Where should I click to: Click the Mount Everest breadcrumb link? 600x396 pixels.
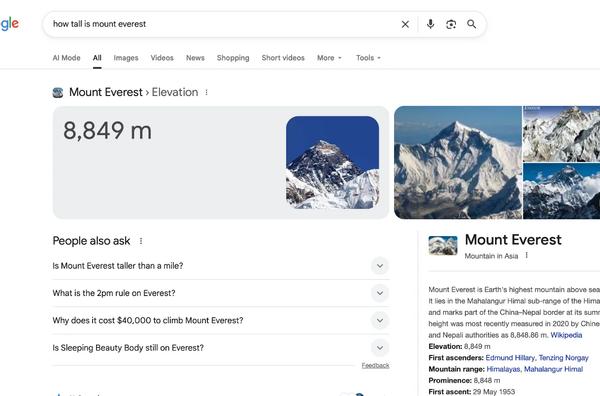click(x=106, y=92)
